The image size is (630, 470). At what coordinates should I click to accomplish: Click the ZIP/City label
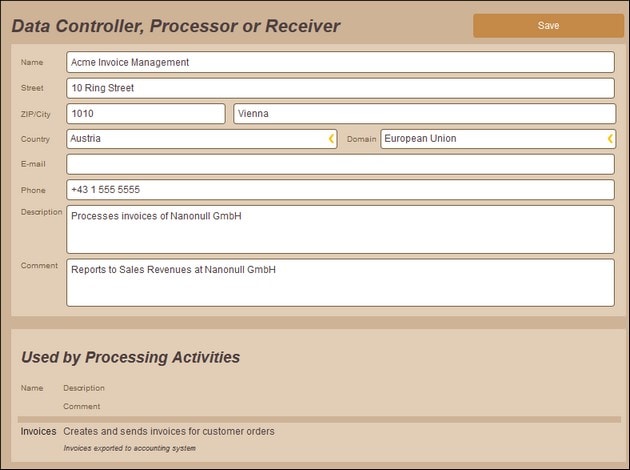[35, 114]
